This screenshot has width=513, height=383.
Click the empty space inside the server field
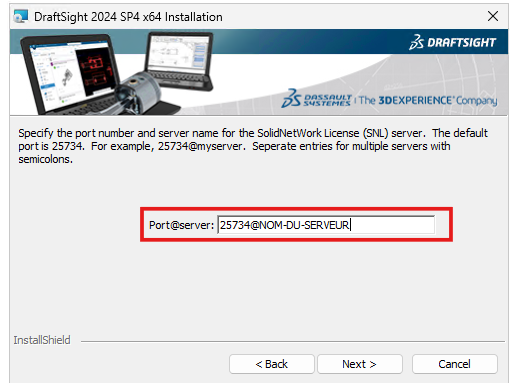[x=393, y=225]
